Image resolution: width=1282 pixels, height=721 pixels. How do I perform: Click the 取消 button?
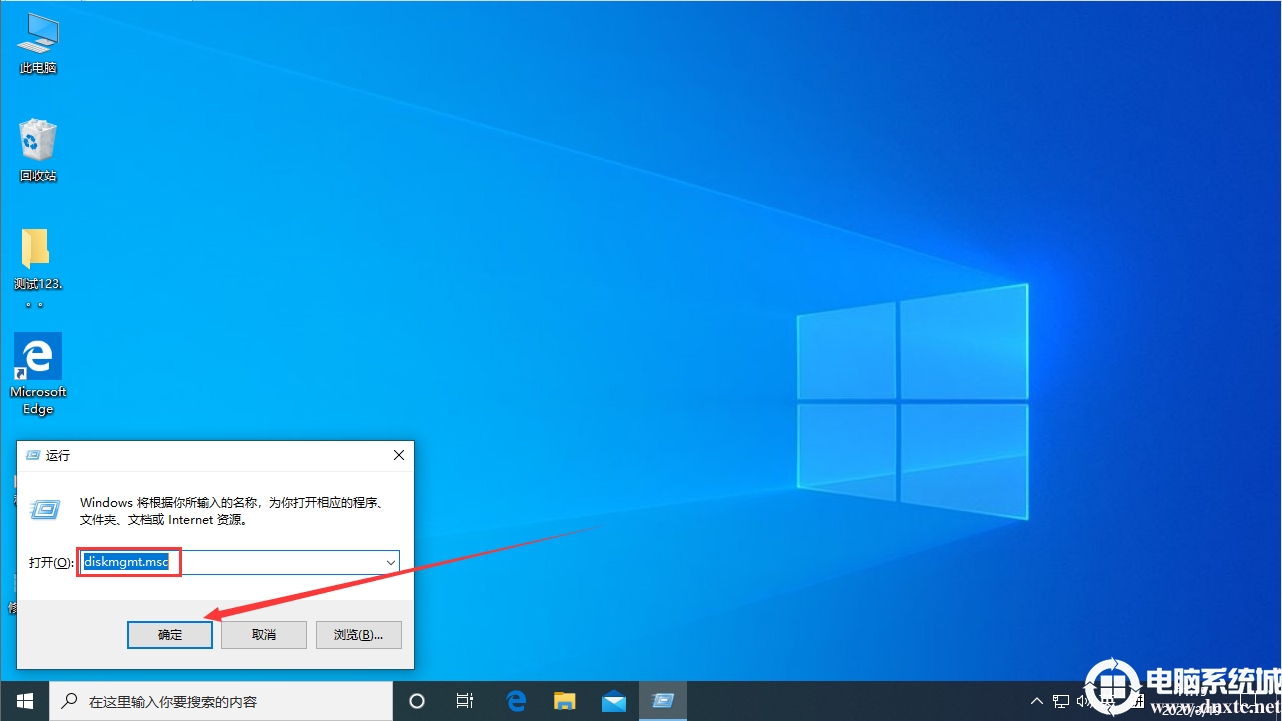(264, 634)
